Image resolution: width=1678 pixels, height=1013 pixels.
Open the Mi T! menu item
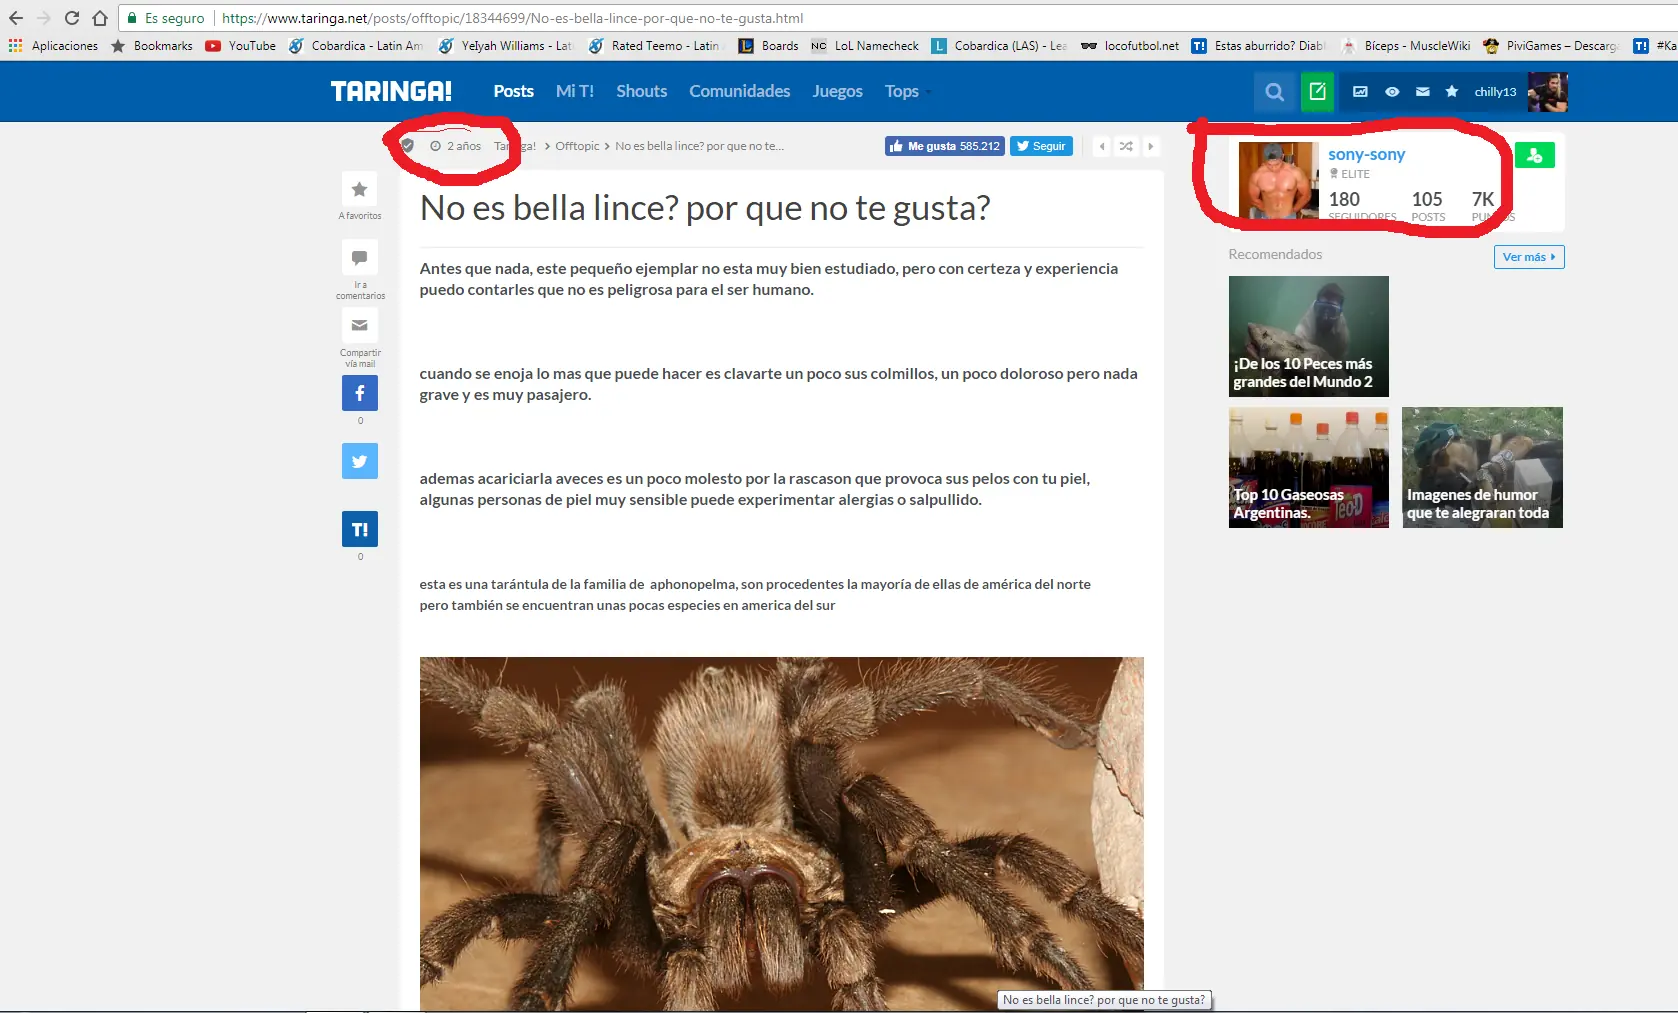tap(575, 91)
